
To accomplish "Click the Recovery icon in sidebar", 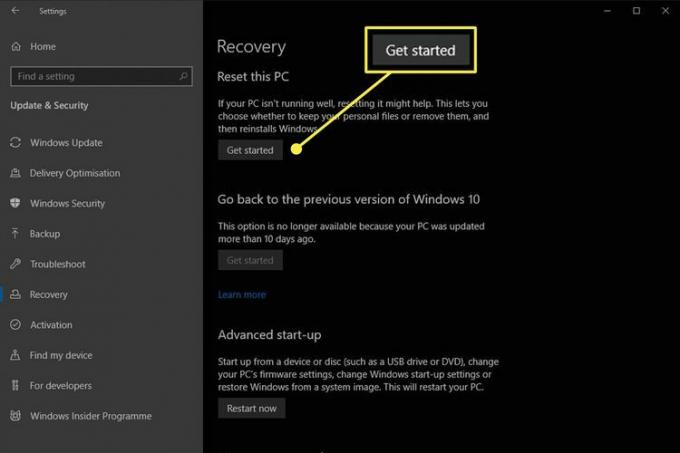I will (x=16, y=294).
